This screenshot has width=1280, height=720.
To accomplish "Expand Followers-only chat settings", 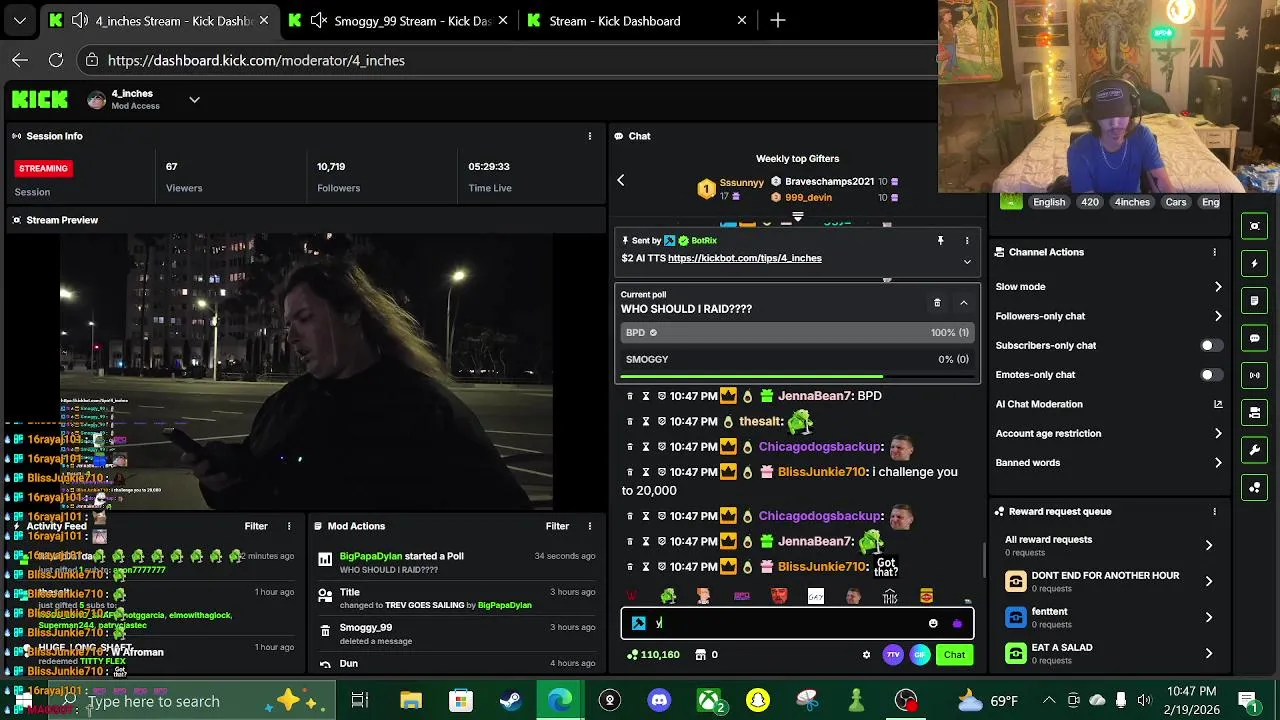I will pos(1218,316).
